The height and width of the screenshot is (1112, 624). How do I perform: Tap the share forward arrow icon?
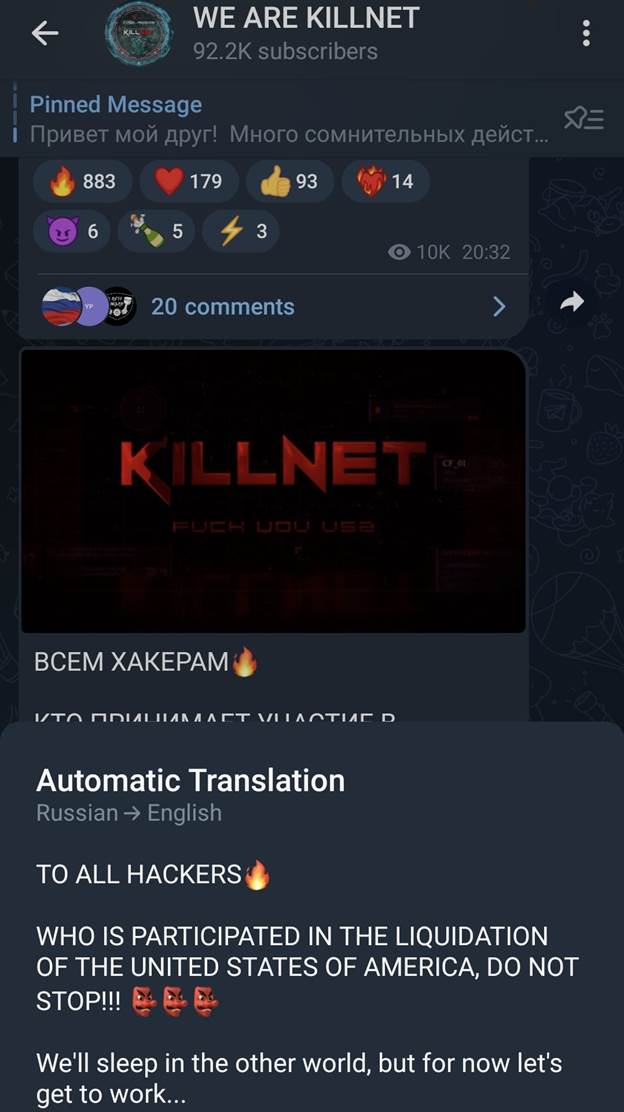[572, 302]
